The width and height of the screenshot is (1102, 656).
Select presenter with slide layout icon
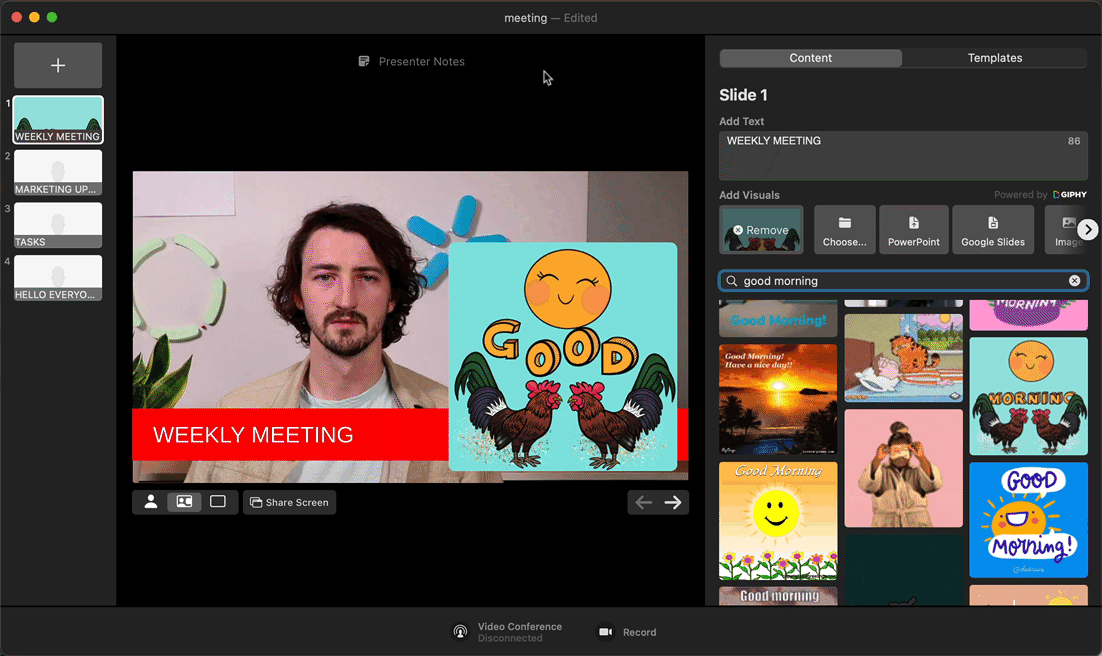click(184, 502)
